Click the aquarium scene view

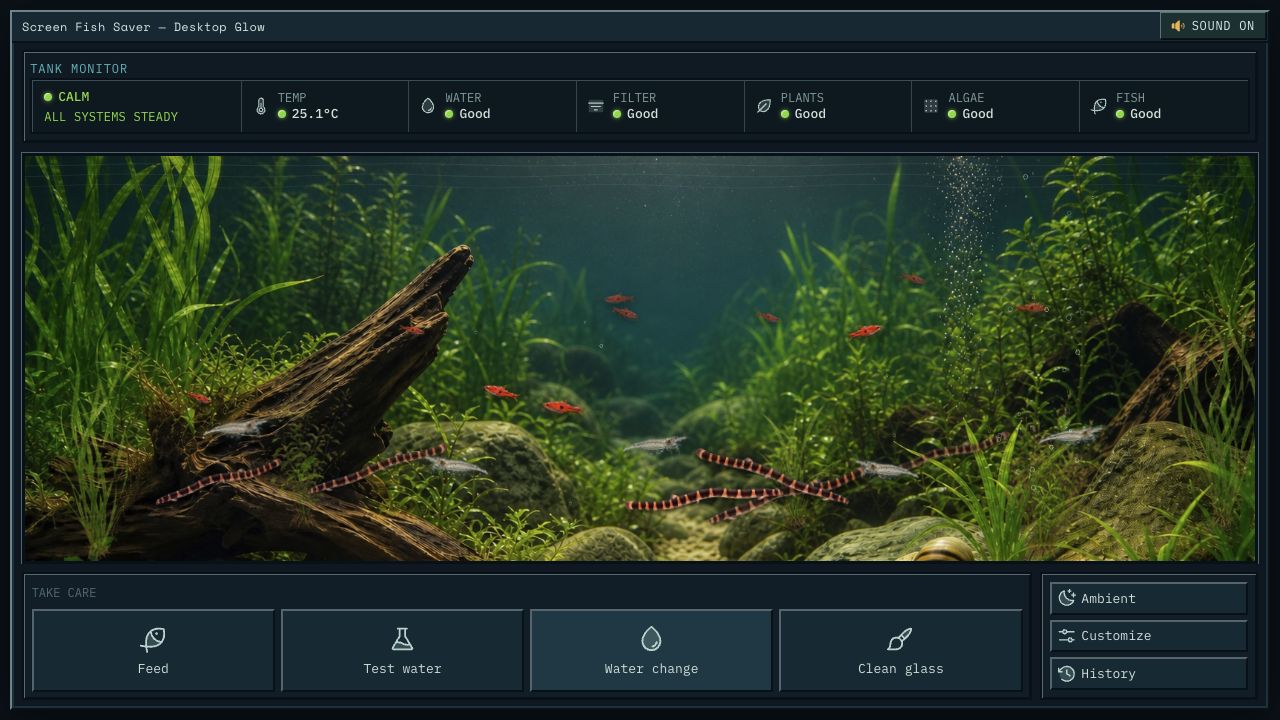(x=640, y=357)
